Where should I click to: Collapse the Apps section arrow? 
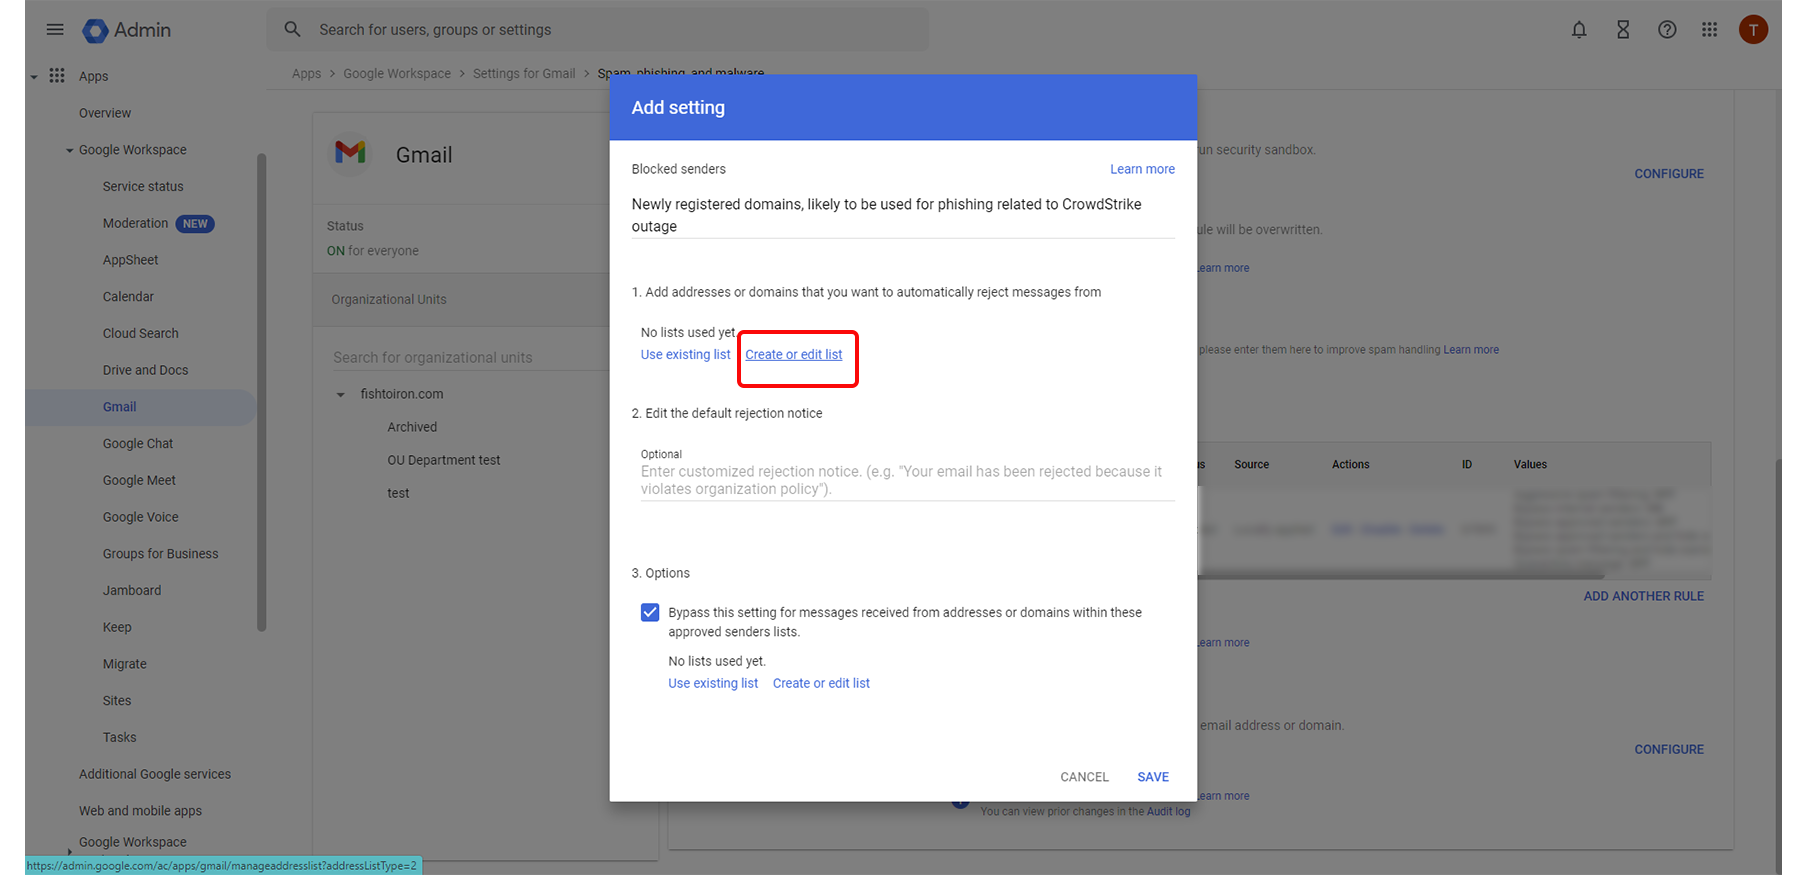[x=34, y=77]
